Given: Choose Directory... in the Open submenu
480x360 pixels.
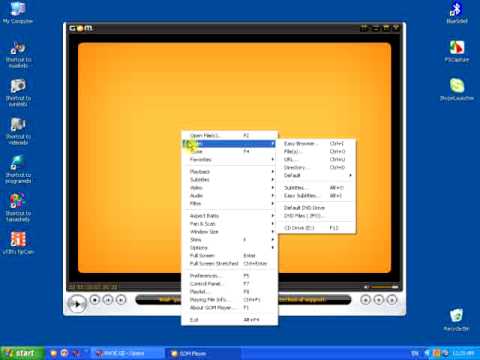Looking at the screenshot, I should point(317,167).
